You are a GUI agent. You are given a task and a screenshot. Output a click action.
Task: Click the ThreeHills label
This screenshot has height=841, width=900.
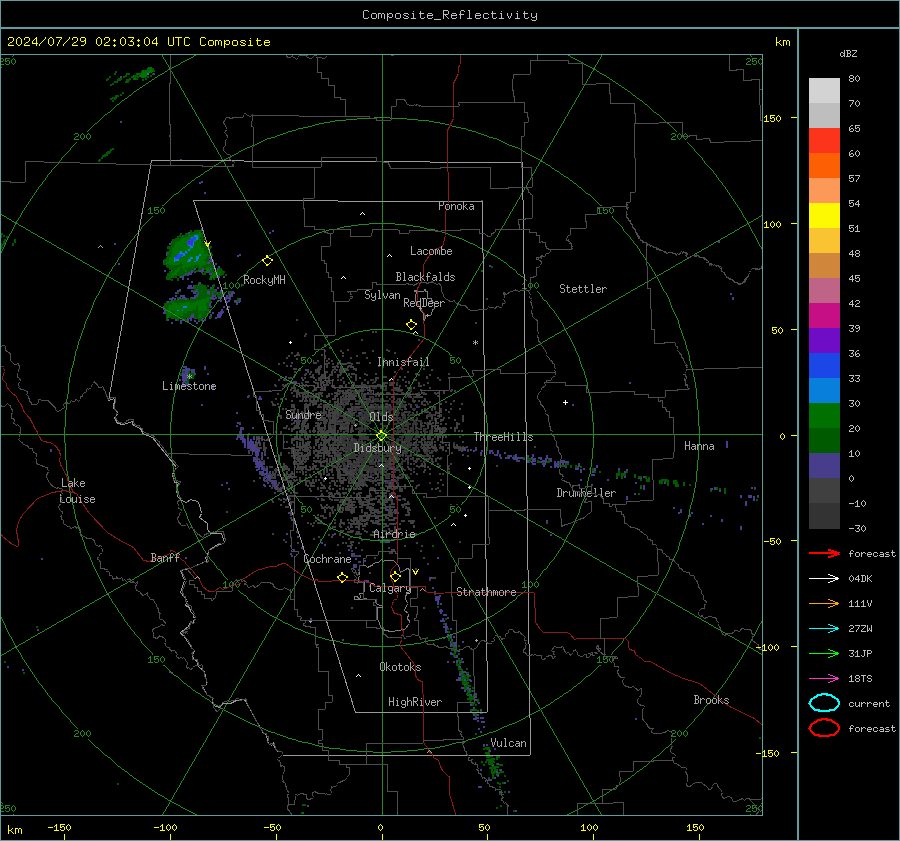pyautogui.click(x=503, y=437)
